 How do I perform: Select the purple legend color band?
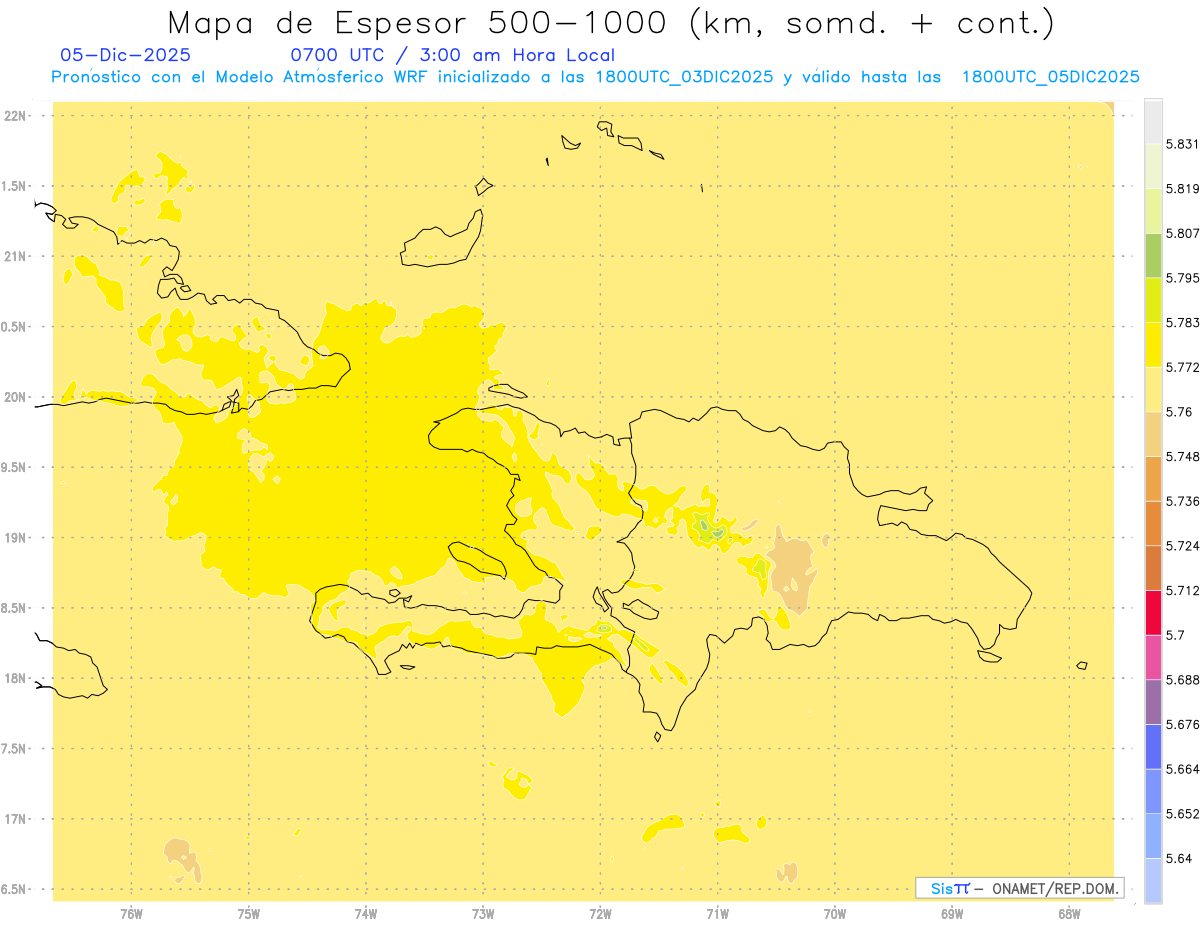tap(1153, 702)
